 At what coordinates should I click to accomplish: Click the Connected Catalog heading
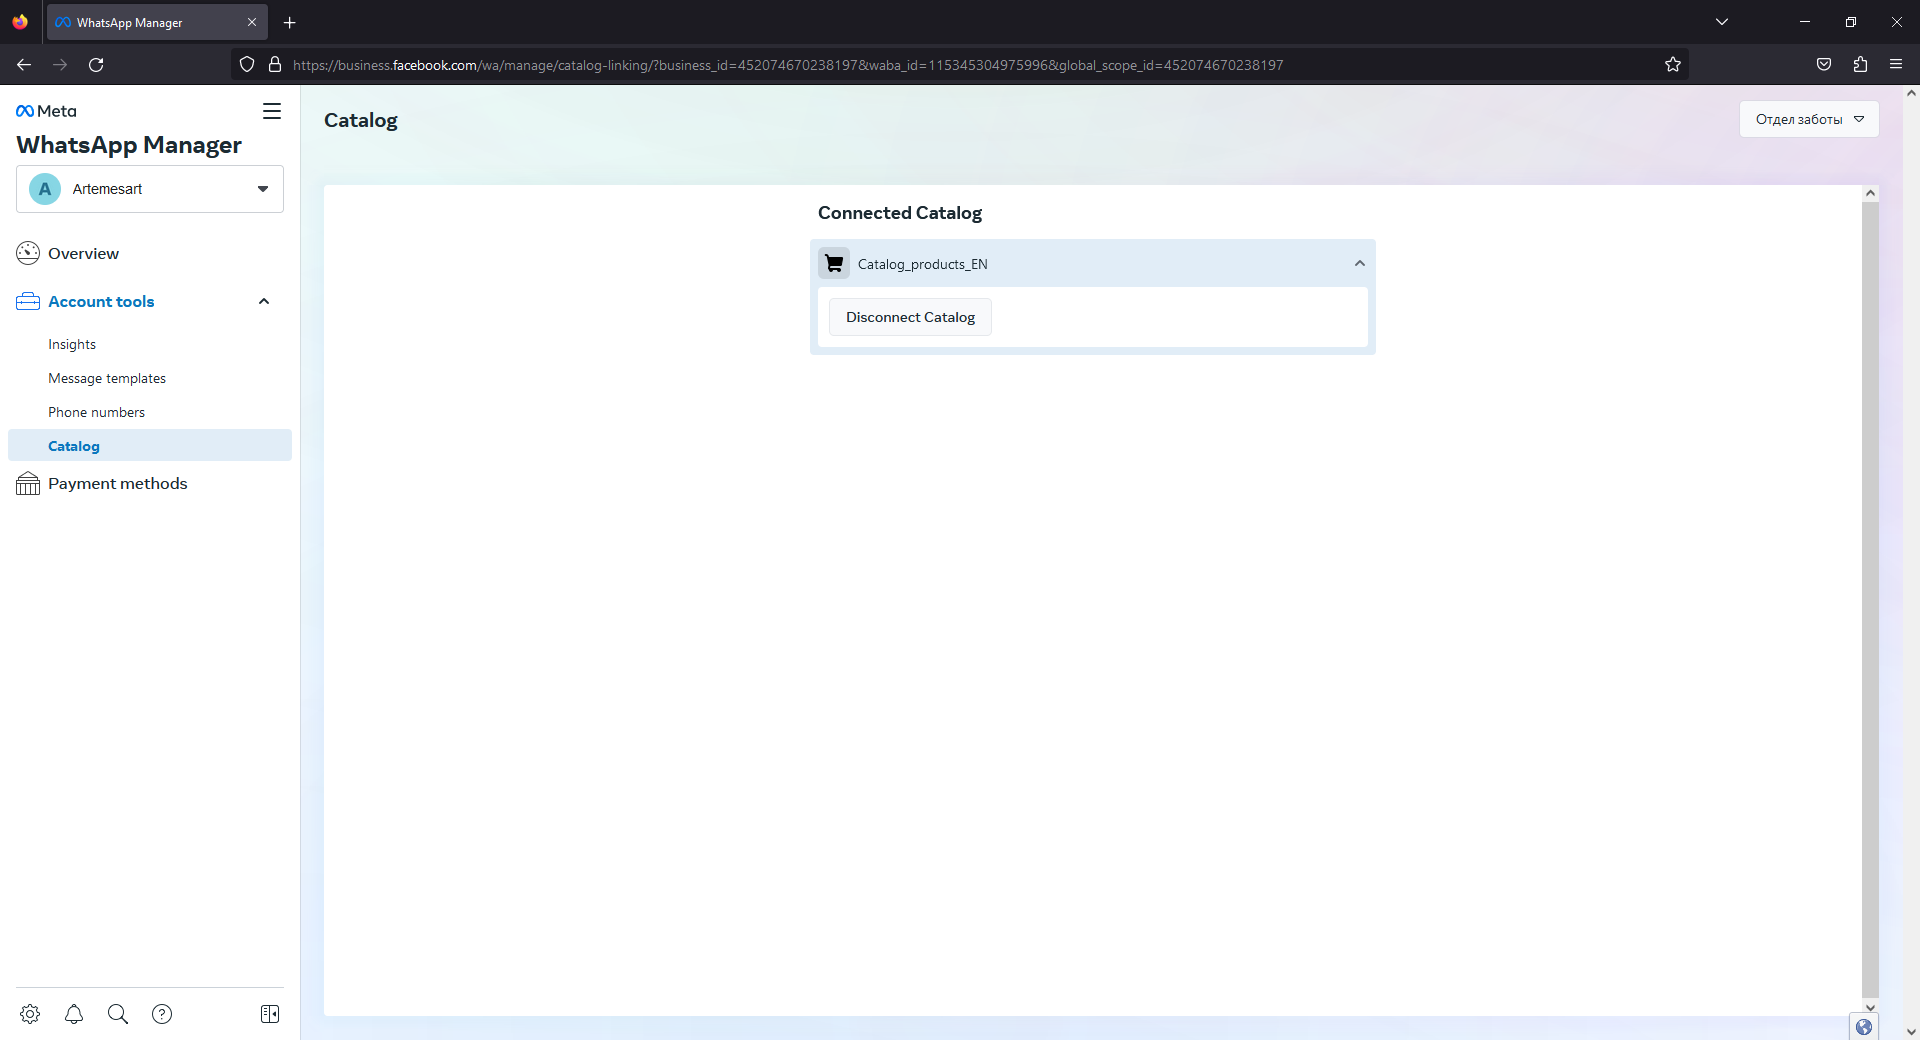coord(900,213)
